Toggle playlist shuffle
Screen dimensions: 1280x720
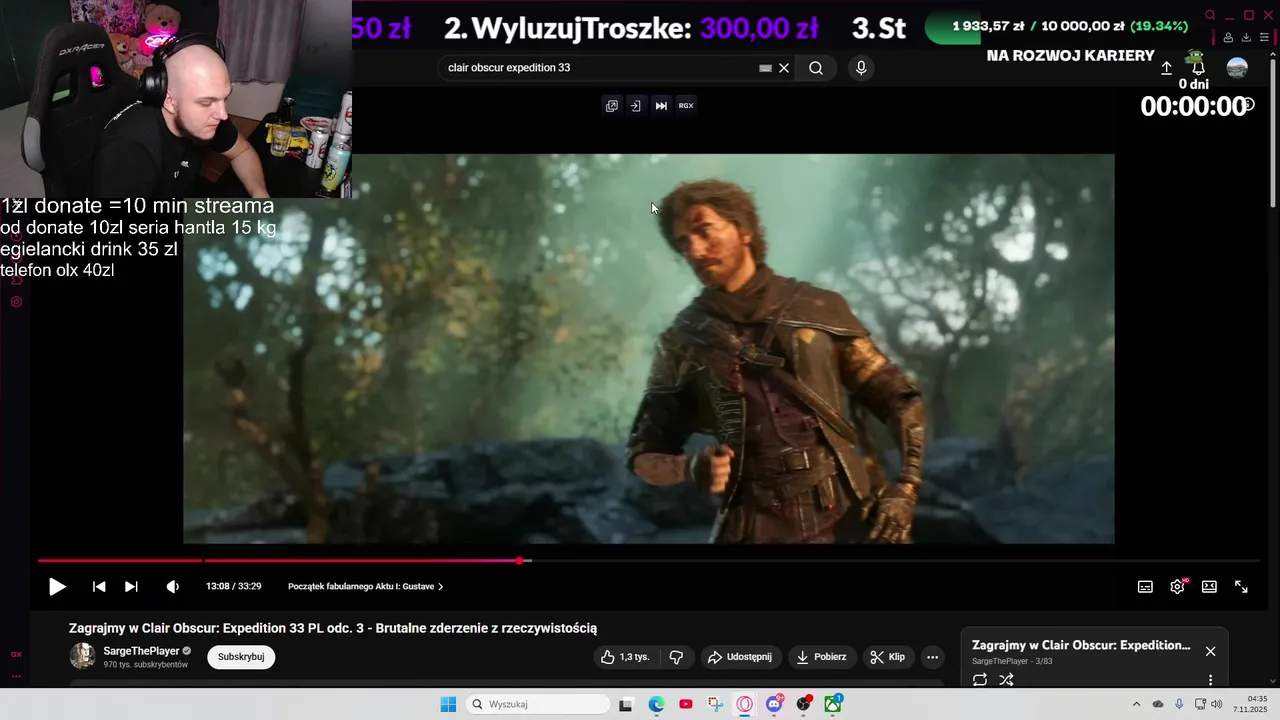tap(1006, 680)
